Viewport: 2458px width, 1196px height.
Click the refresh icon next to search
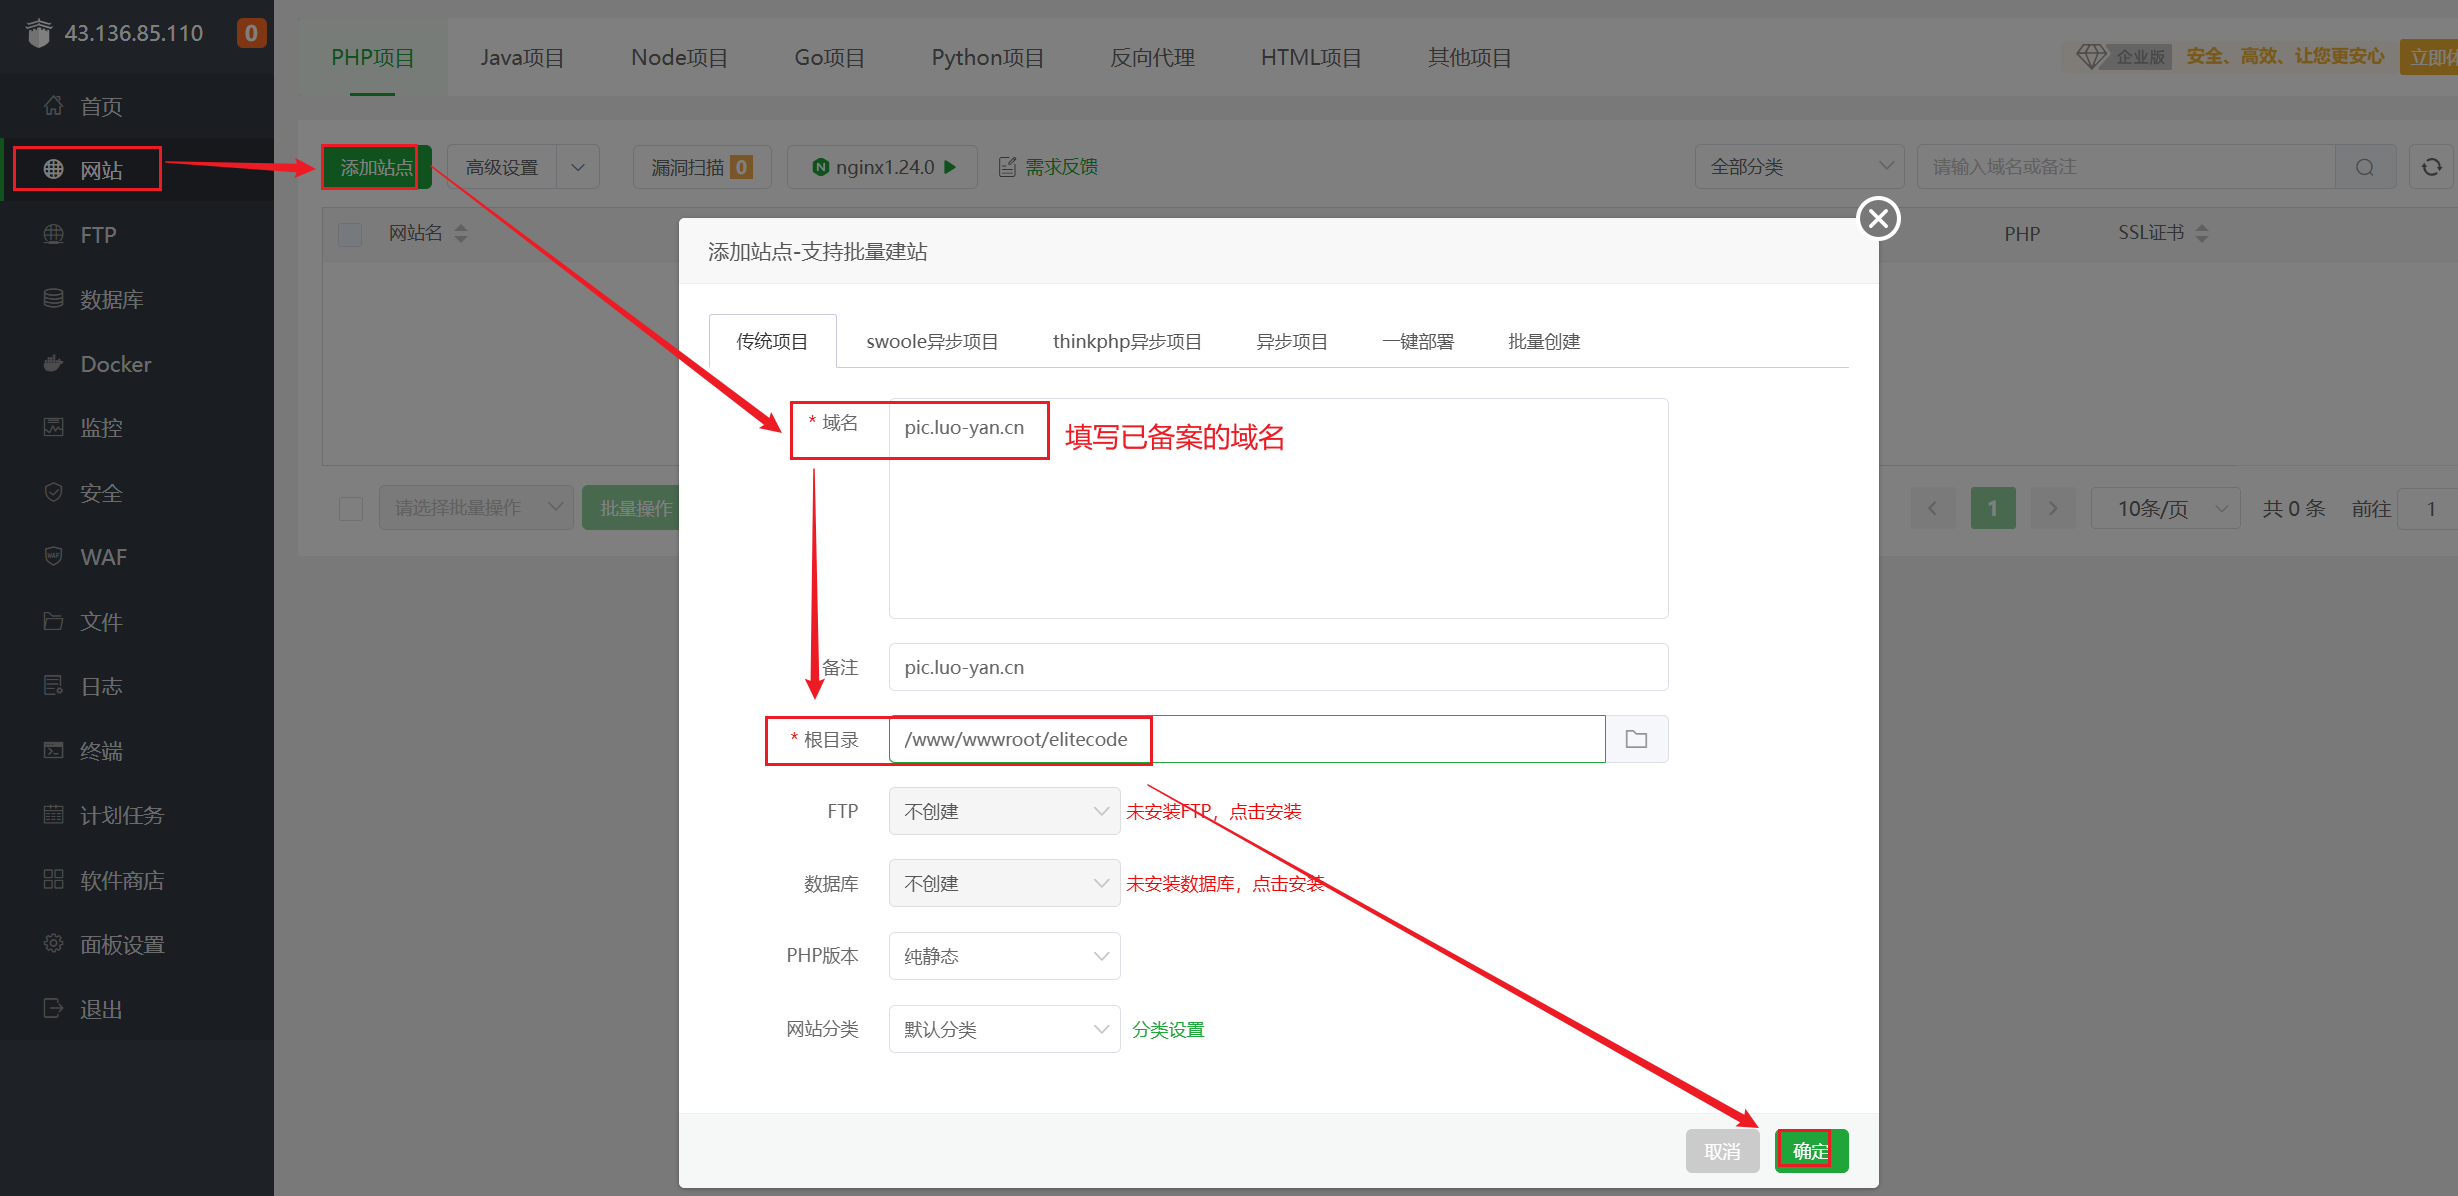(2431, 167)
